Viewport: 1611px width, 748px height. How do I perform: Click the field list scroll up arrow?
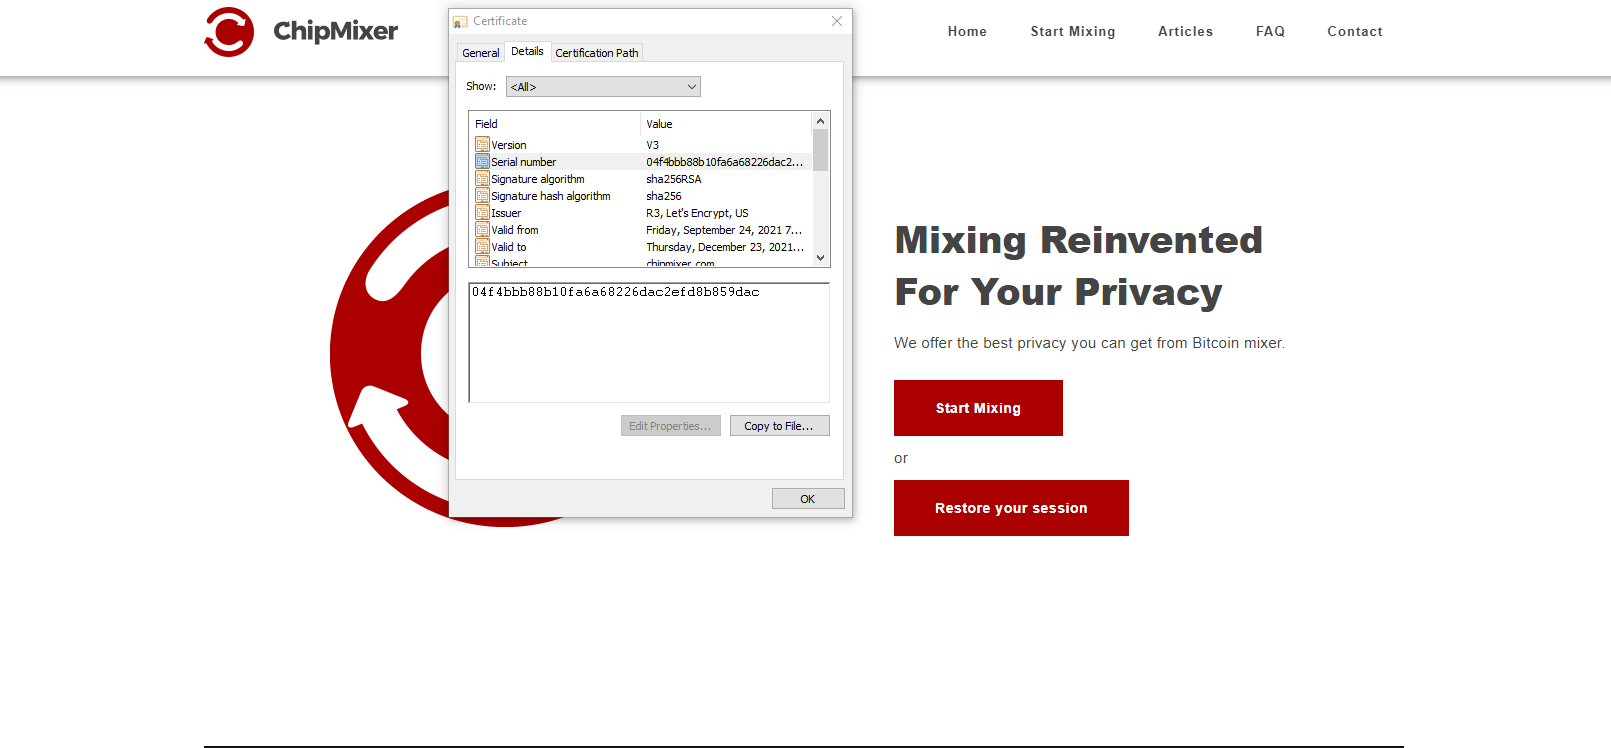point(821,121)
